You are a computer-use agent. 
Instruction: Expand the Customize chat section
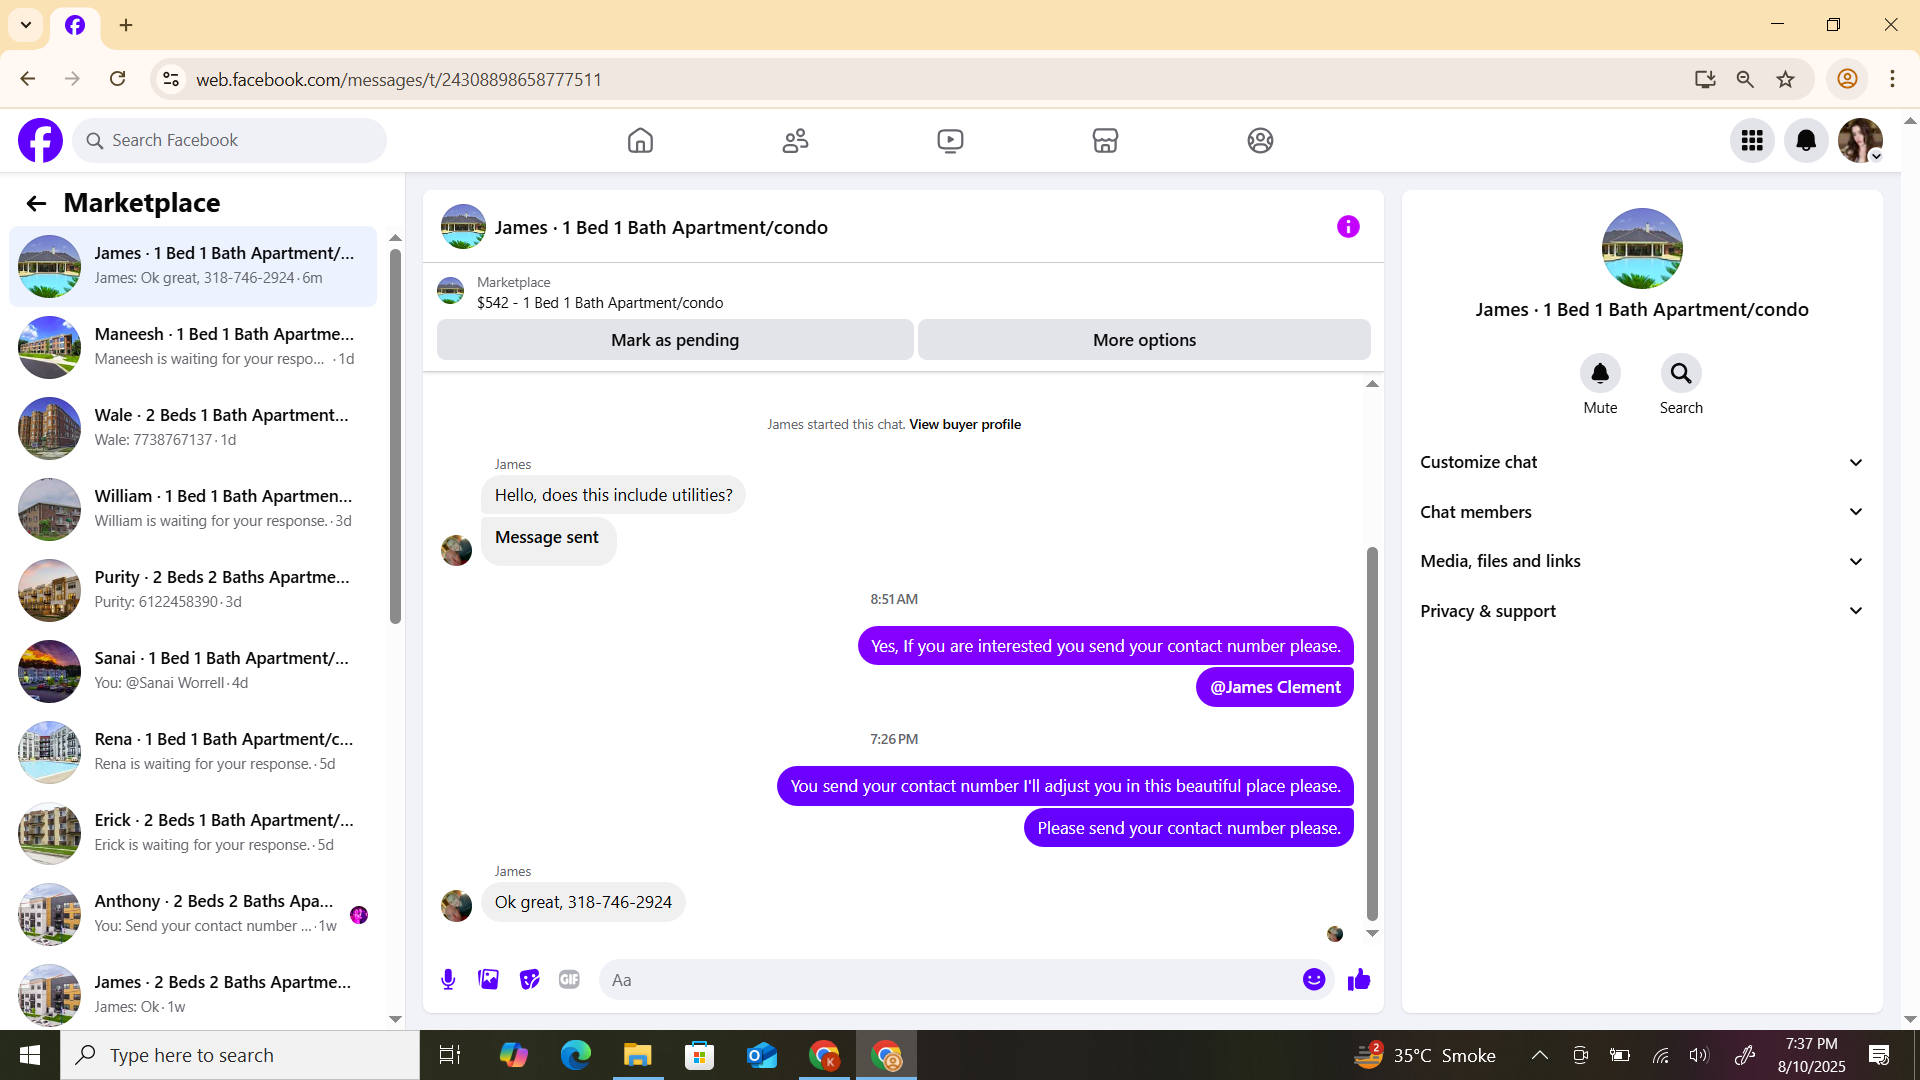pos(1641,462)
